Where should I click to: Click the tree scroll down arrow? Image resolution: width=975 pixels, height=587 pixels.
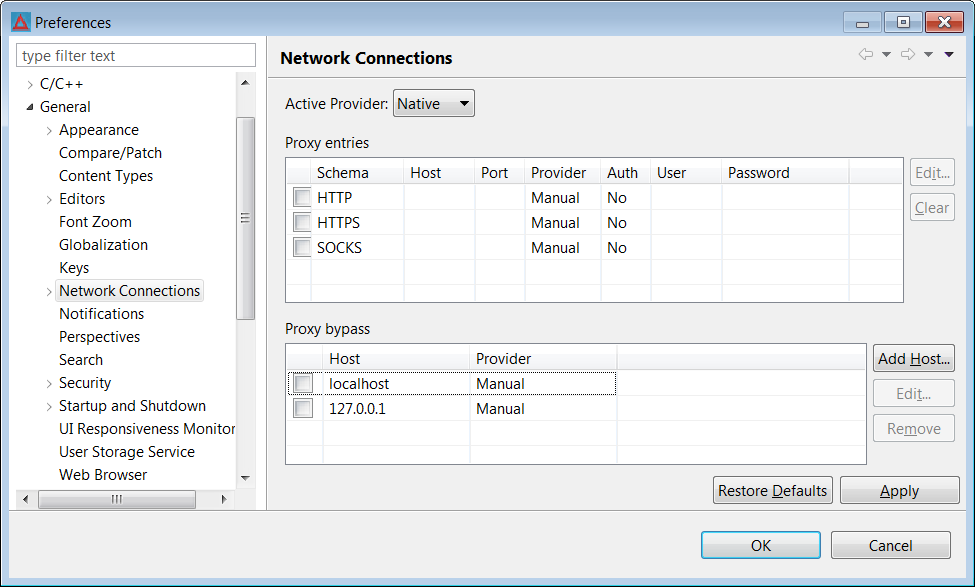click(245, 478)
